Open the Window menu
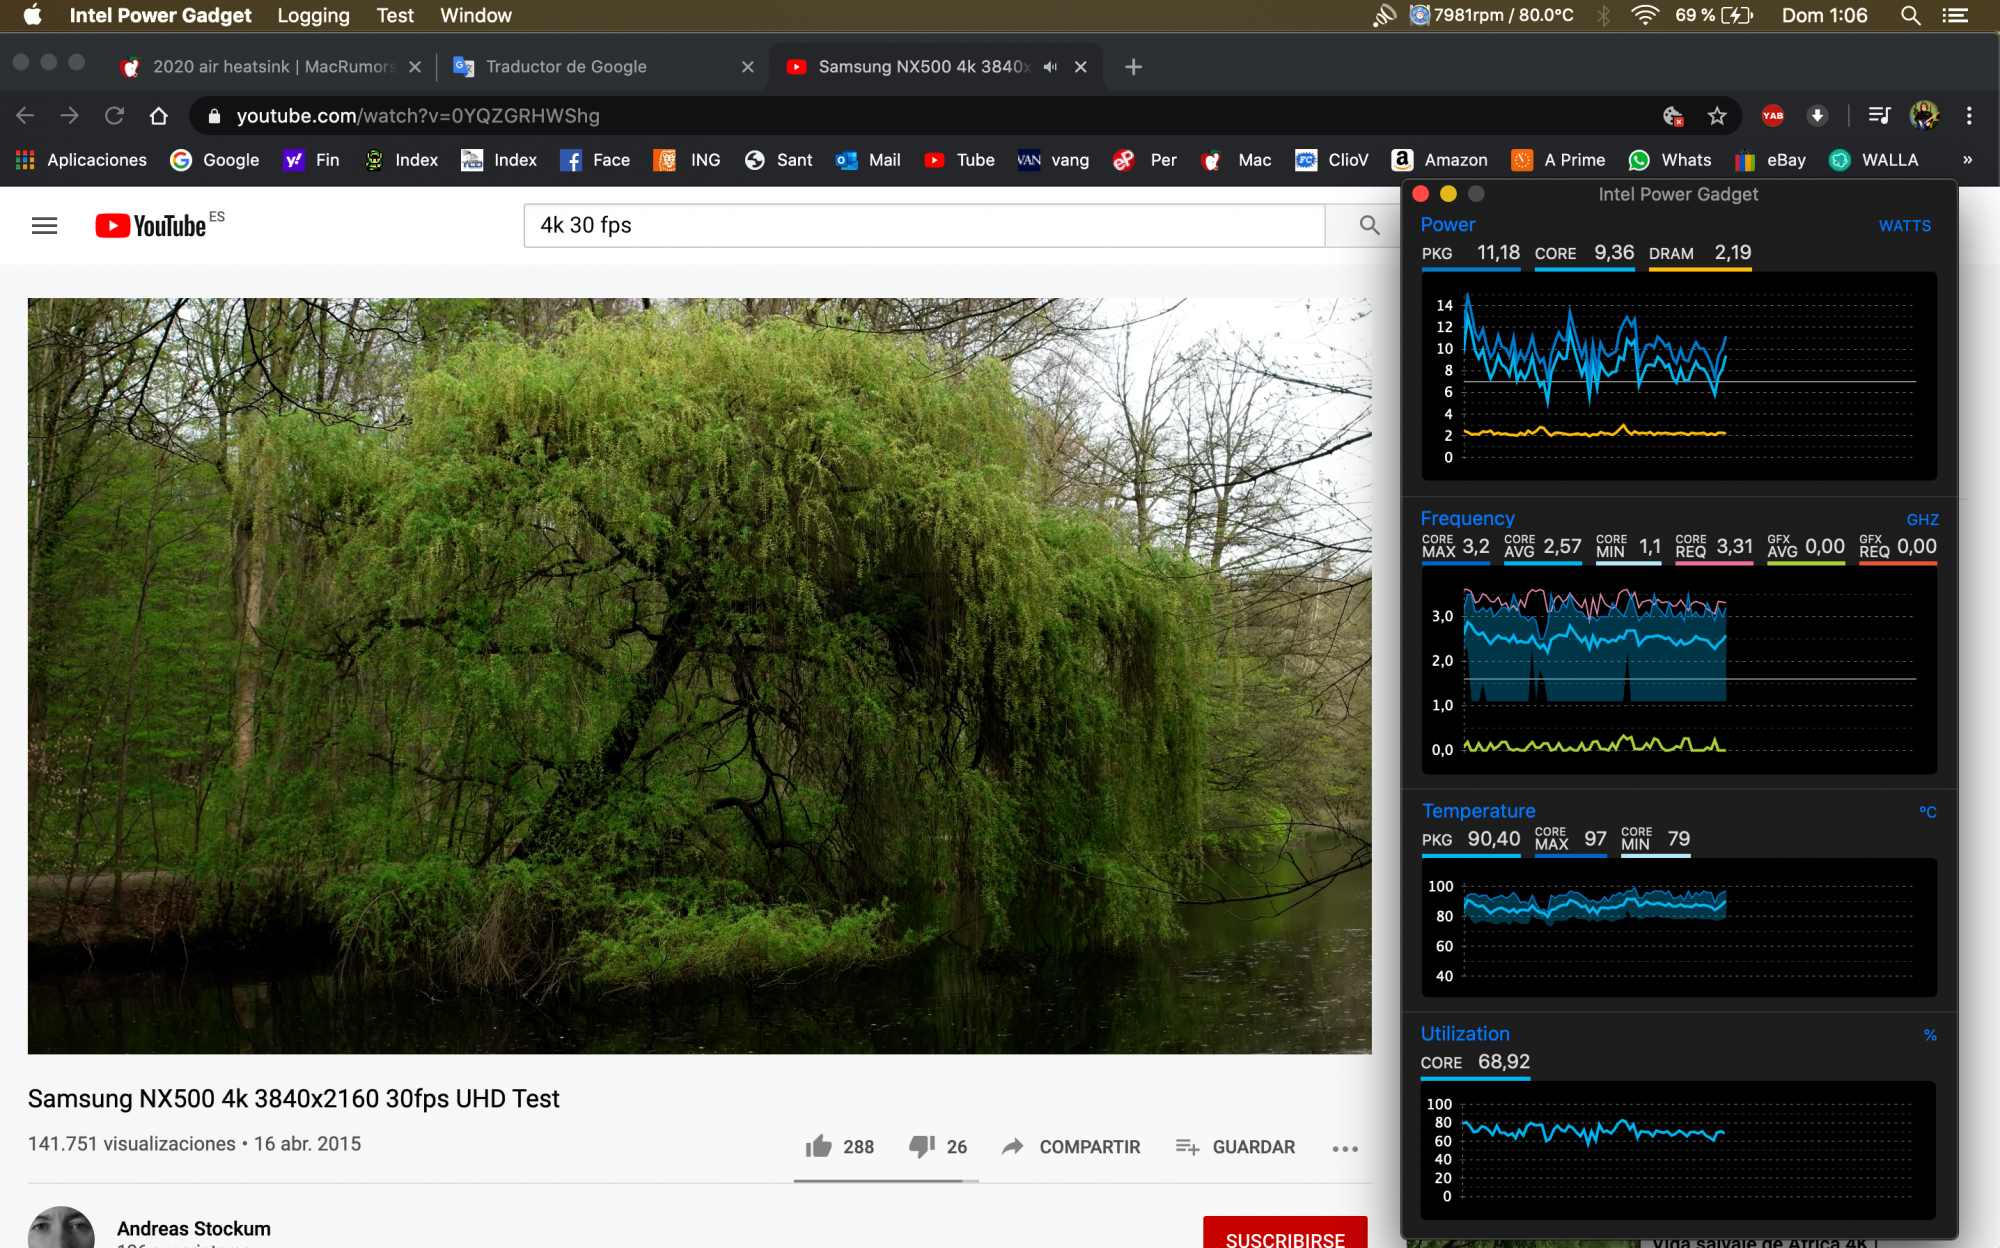The image size is (2000, 1248). tap(476, 15)
